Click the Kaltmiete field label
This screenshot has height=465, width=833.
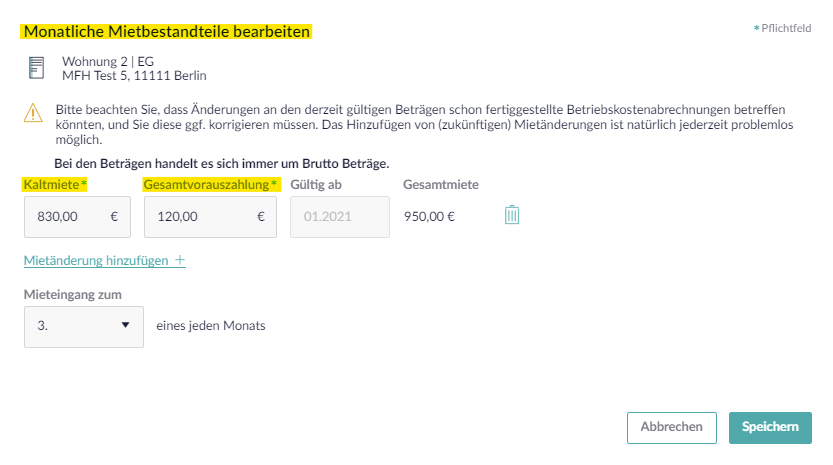pyautogui.click(x=54, y=184)
